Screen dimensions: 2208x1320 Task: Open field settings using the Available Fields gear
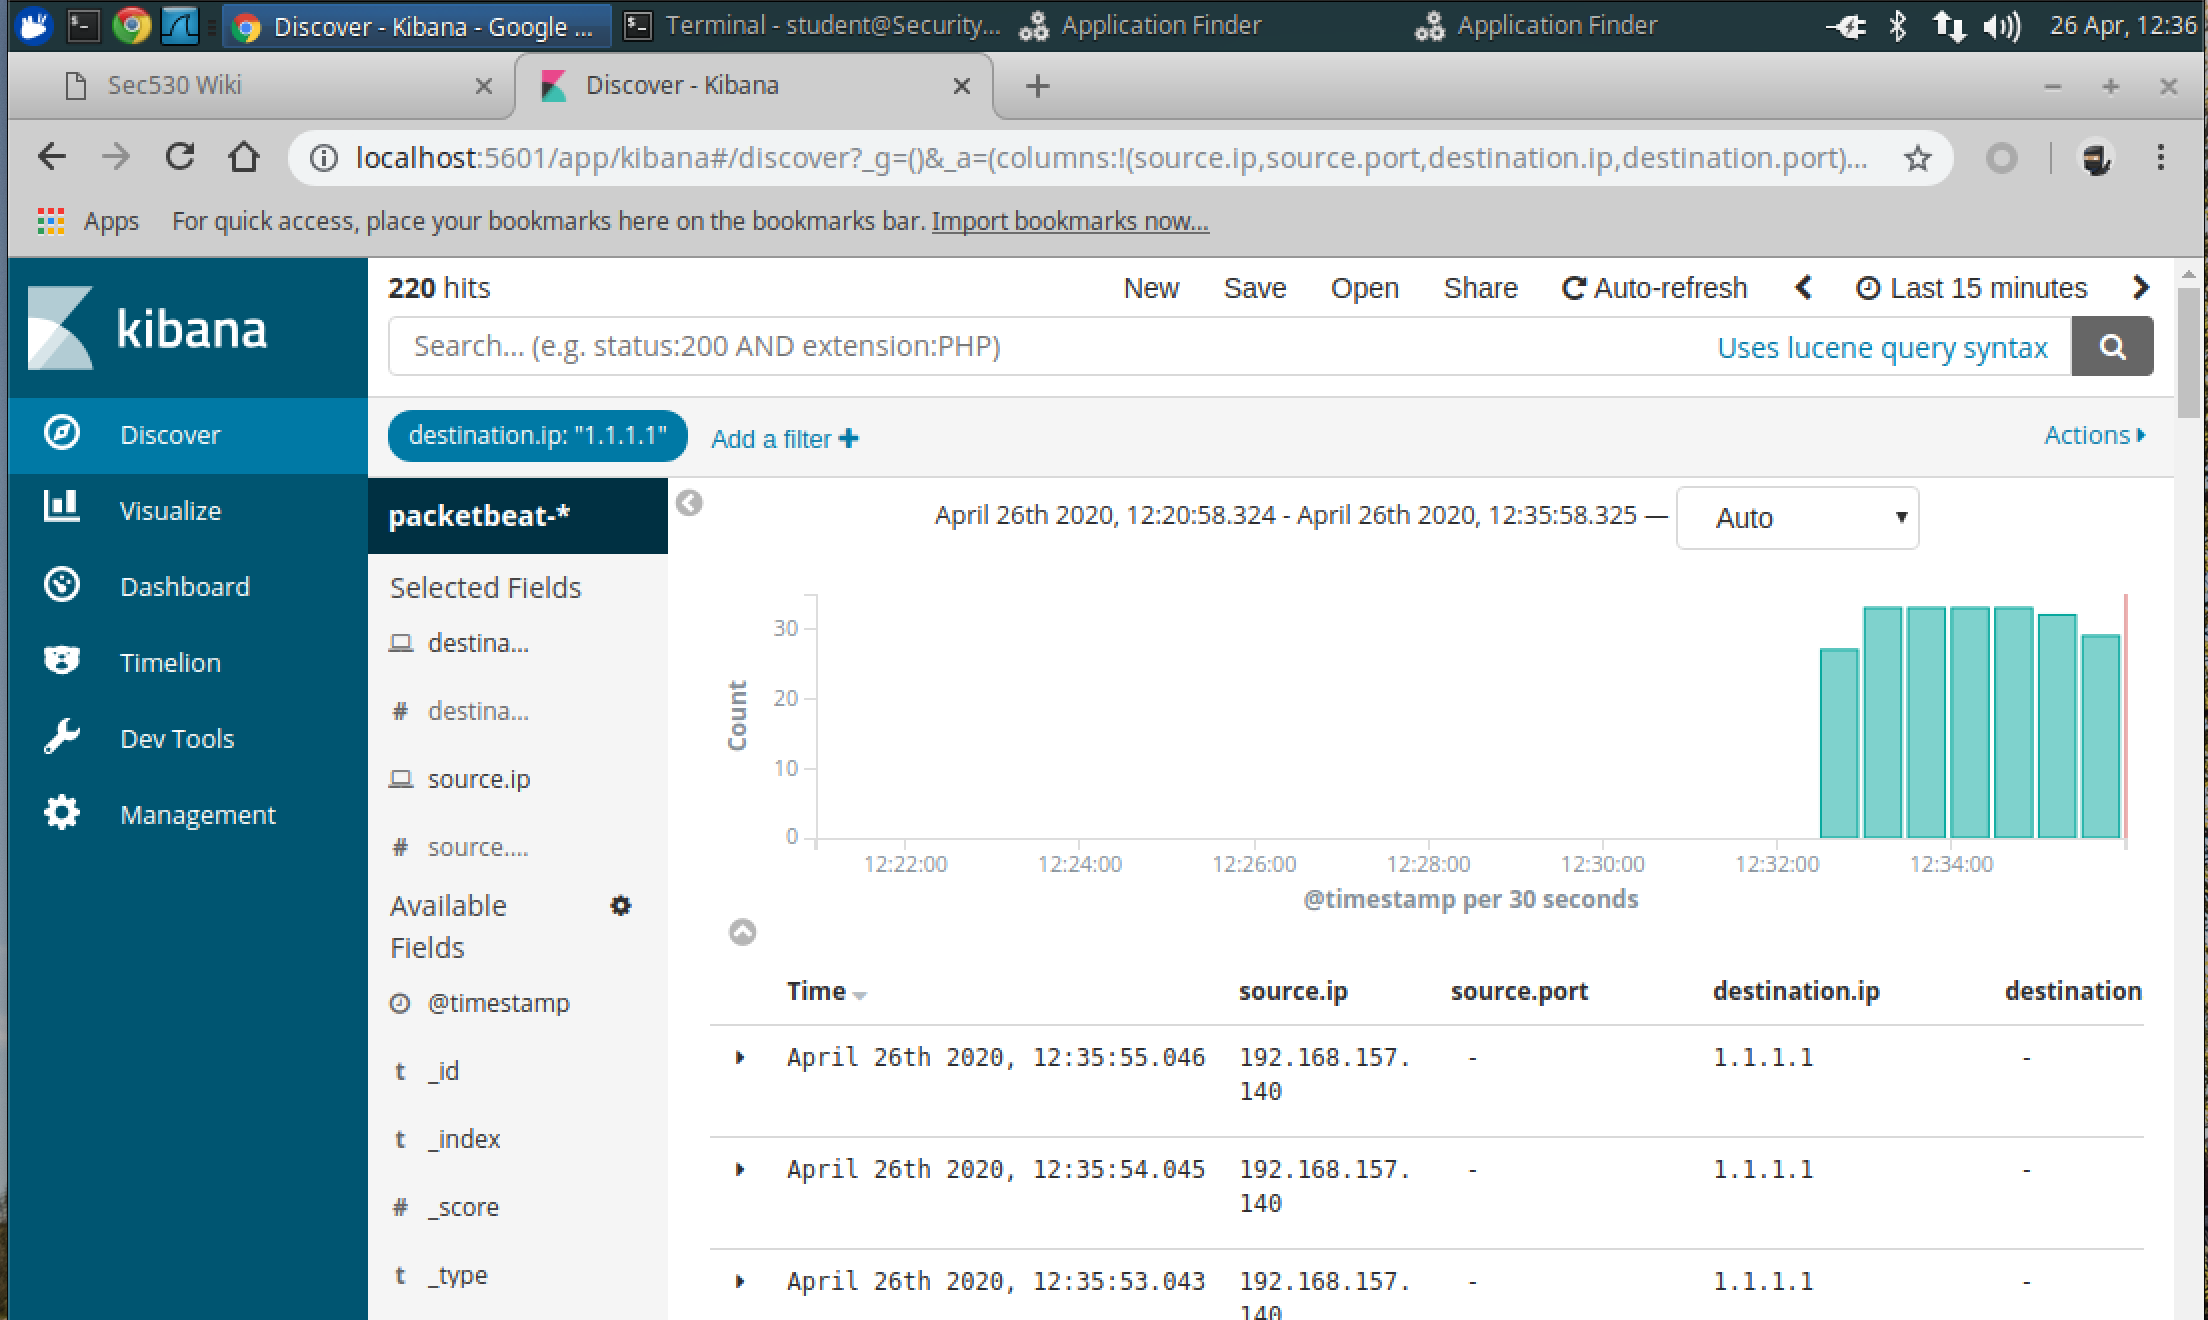tap(621, 906)
